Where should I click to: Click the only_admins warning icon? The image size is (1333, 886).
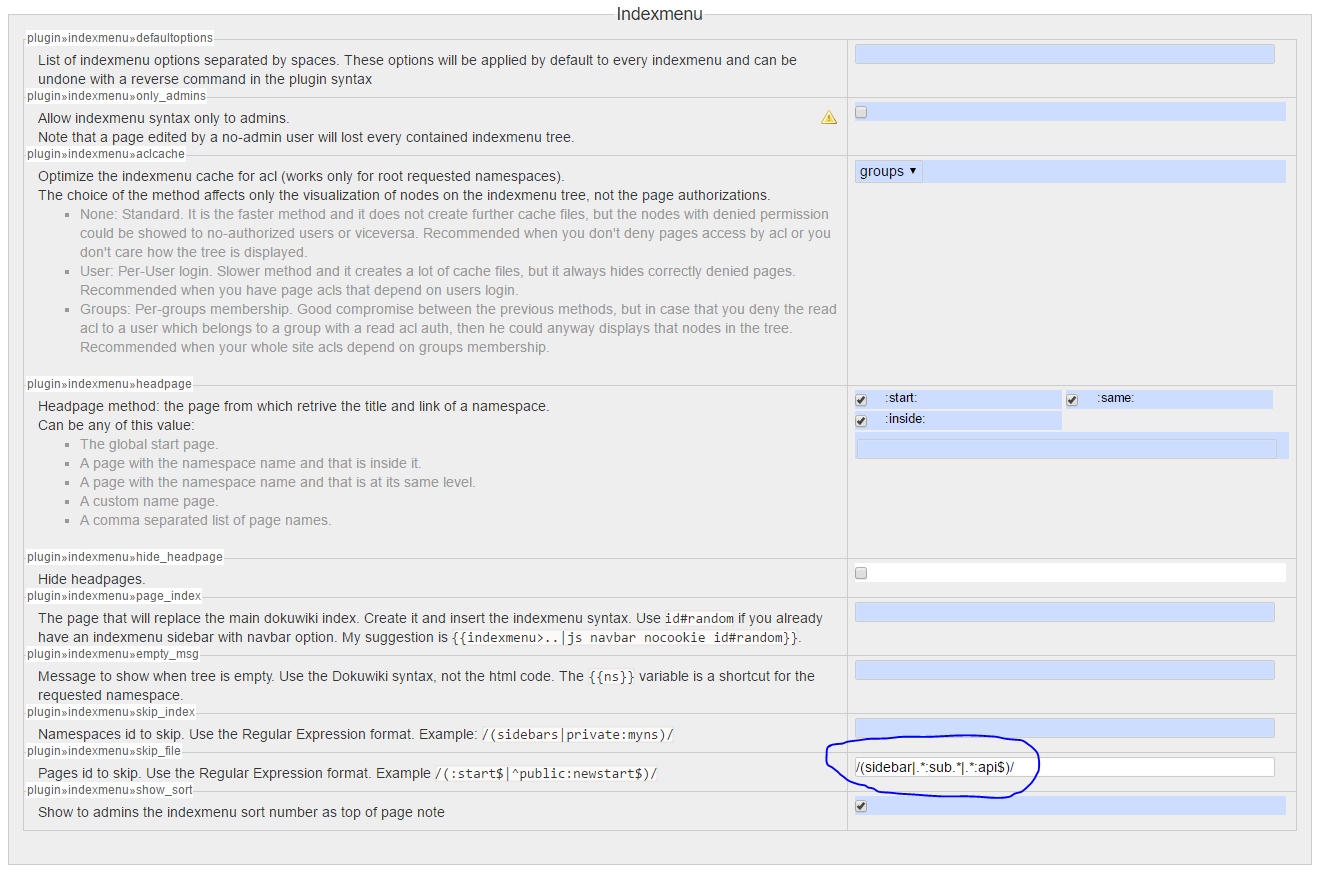[x=829, y=117]
